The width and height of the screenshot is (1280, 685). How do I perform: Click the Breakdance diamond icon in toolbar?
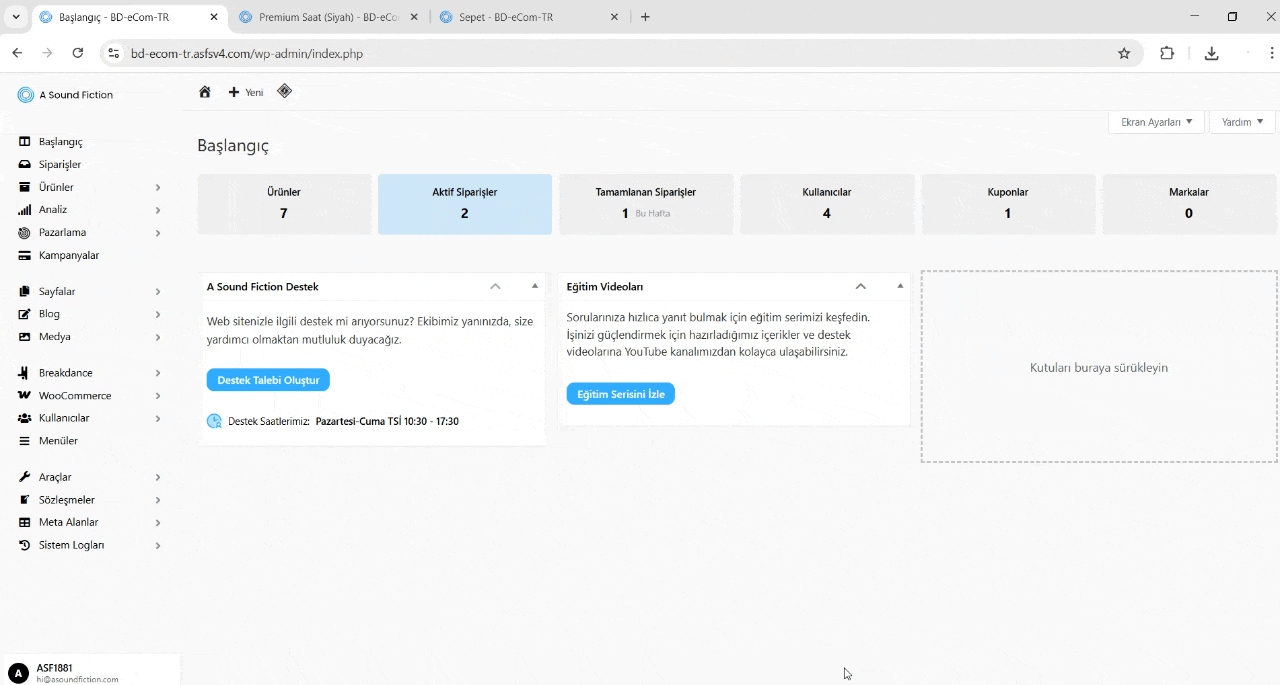[284, 91]
